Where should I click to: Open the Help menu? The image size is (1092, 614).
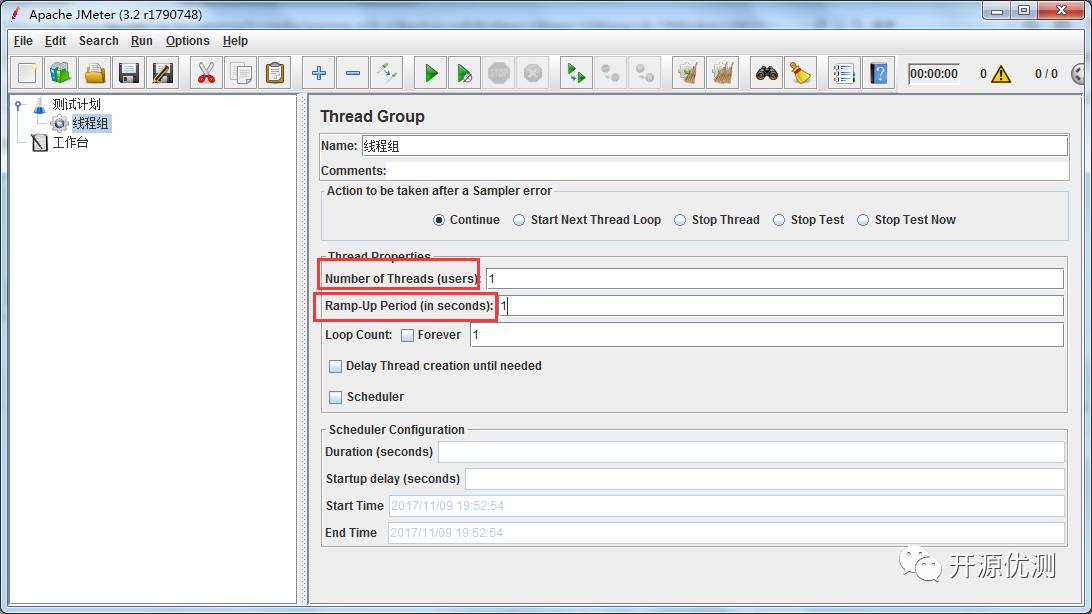coord(235,41)
